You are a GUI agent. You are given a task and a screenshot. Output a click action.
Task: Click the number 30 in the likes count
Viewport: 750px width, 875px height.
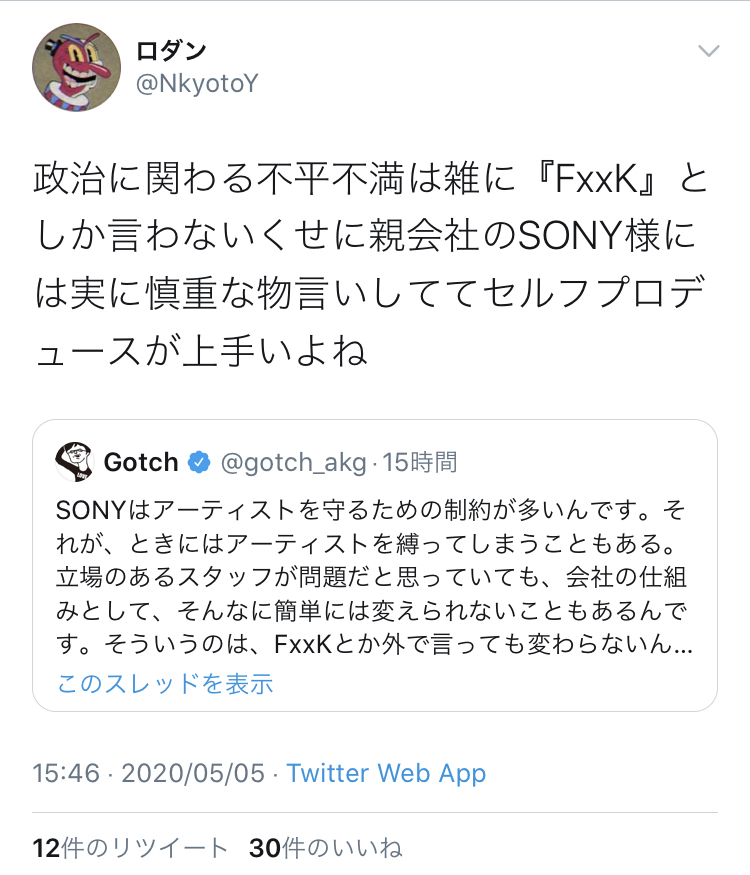coord(262,849)
